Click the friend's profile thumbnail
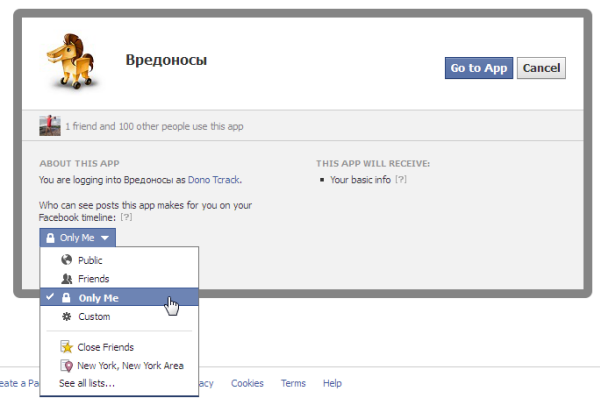 pos(50,125)
